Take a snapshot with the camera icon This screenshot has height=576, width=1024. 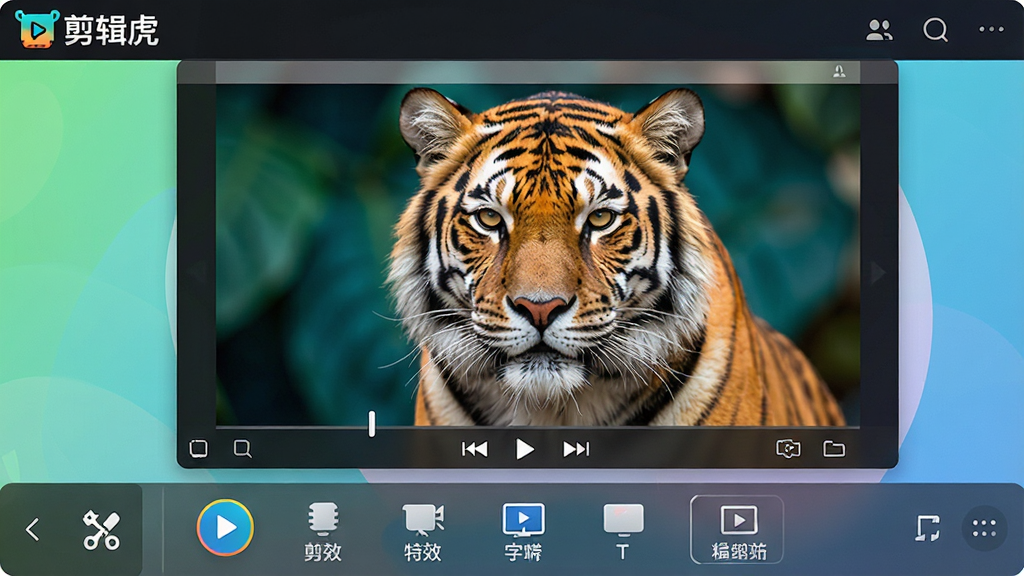pos(788,449)
